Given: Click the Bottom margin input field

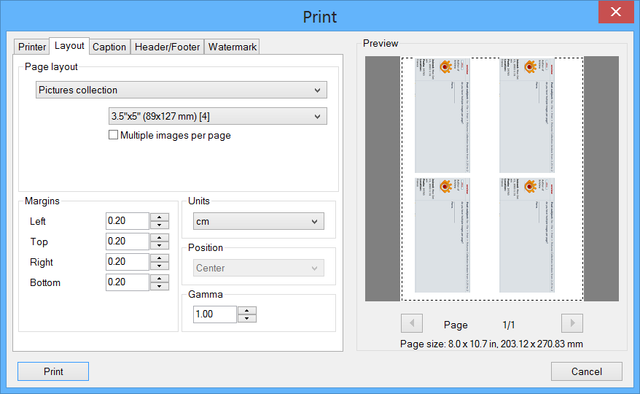Looking at the screenshot, I should point(127,282).
